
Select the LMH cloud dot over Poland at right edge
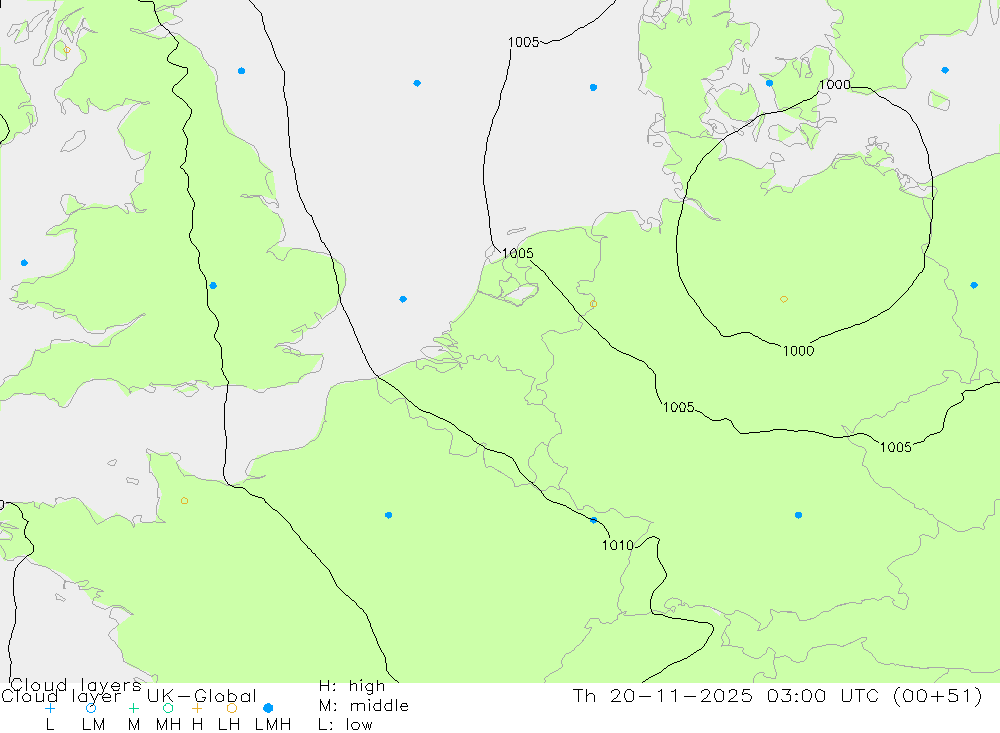[x=974, y=285]
